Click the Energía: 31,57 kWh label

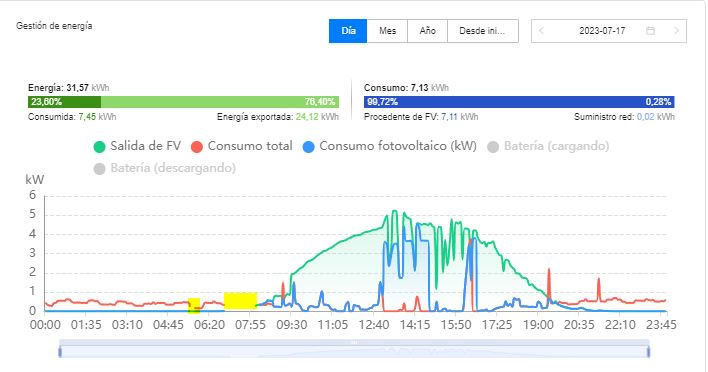click(x=69, y=88)
